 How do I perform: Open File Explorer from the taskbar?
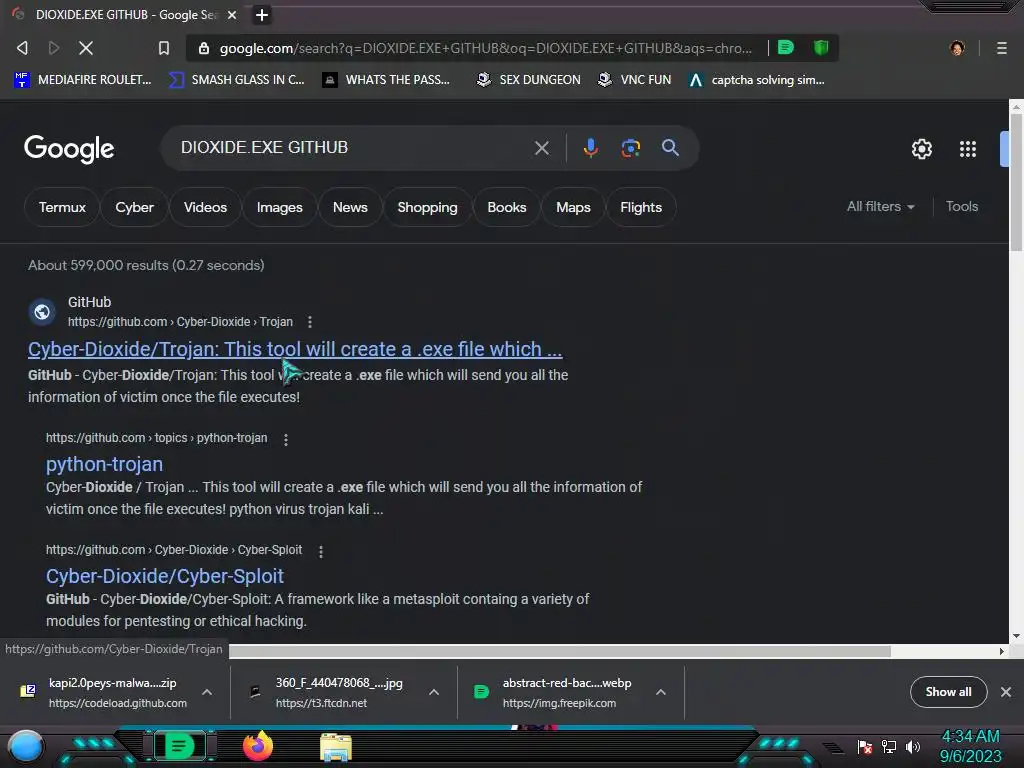click(x=336, y=747)
